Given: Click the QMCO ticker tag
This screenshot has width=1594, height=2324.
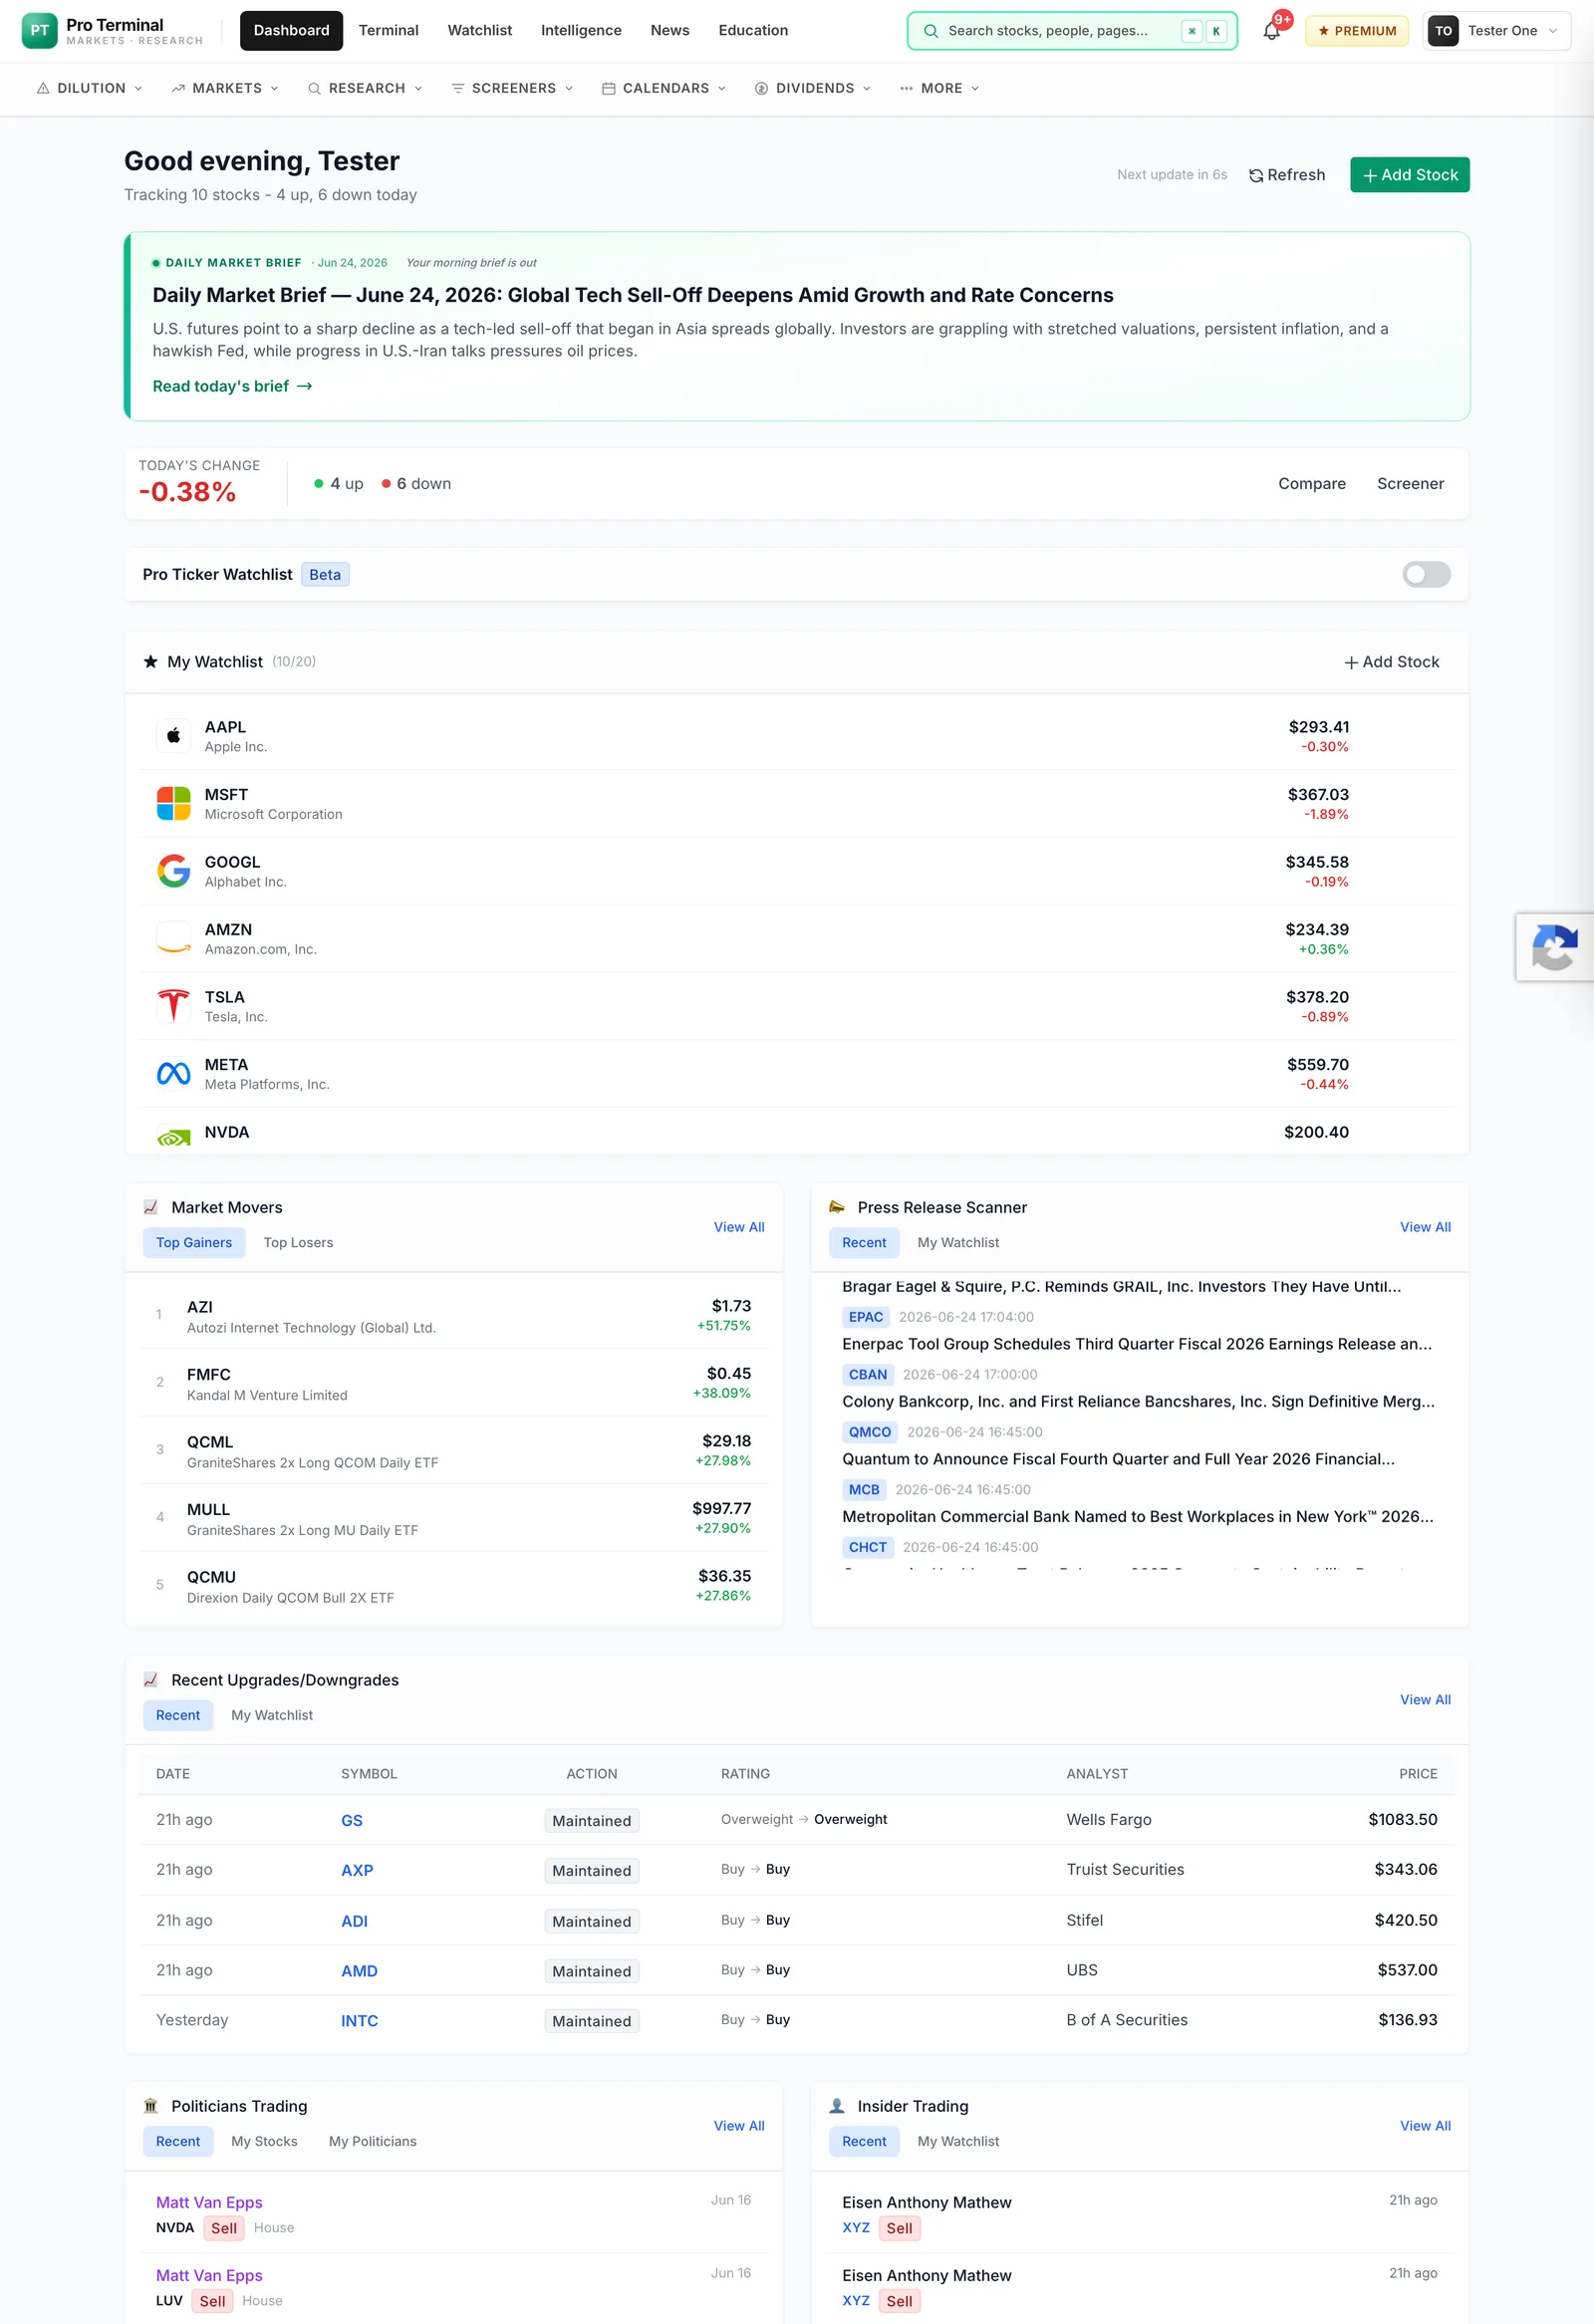Looking at the screenshot, I should (869, 1432).
